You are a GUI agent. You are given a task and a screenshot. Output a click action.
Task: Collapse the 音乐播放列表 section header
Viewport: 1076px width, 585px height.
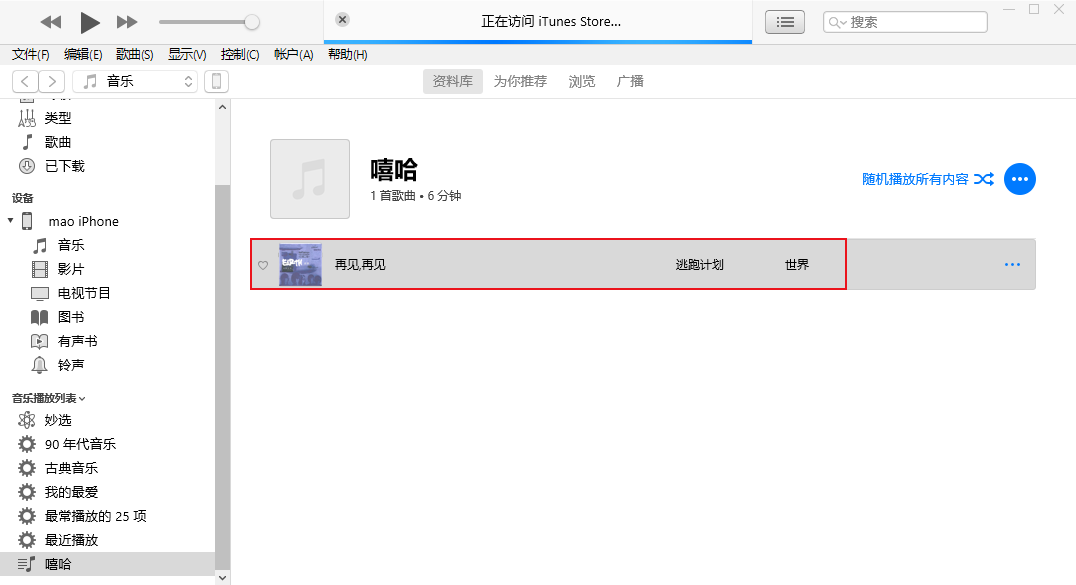[48, 398]
